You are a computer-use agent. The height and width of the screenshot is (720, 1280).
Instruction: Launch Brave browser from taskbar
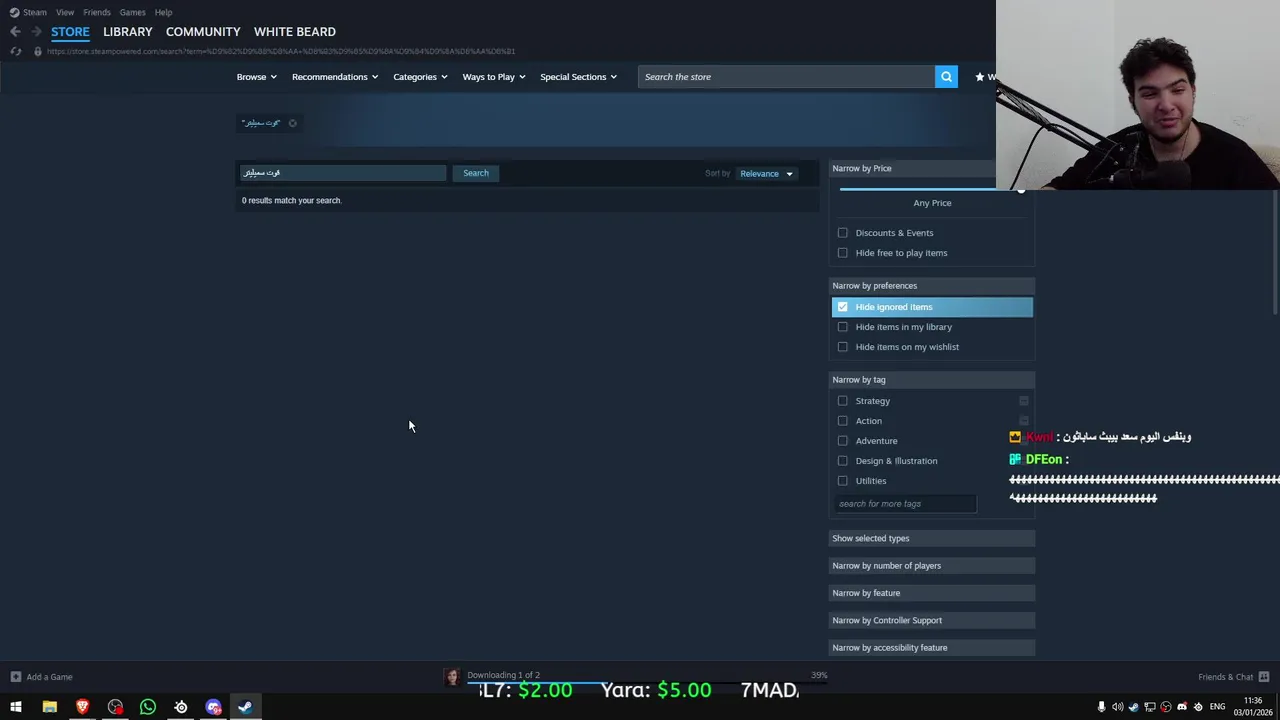tap(82, 707)
